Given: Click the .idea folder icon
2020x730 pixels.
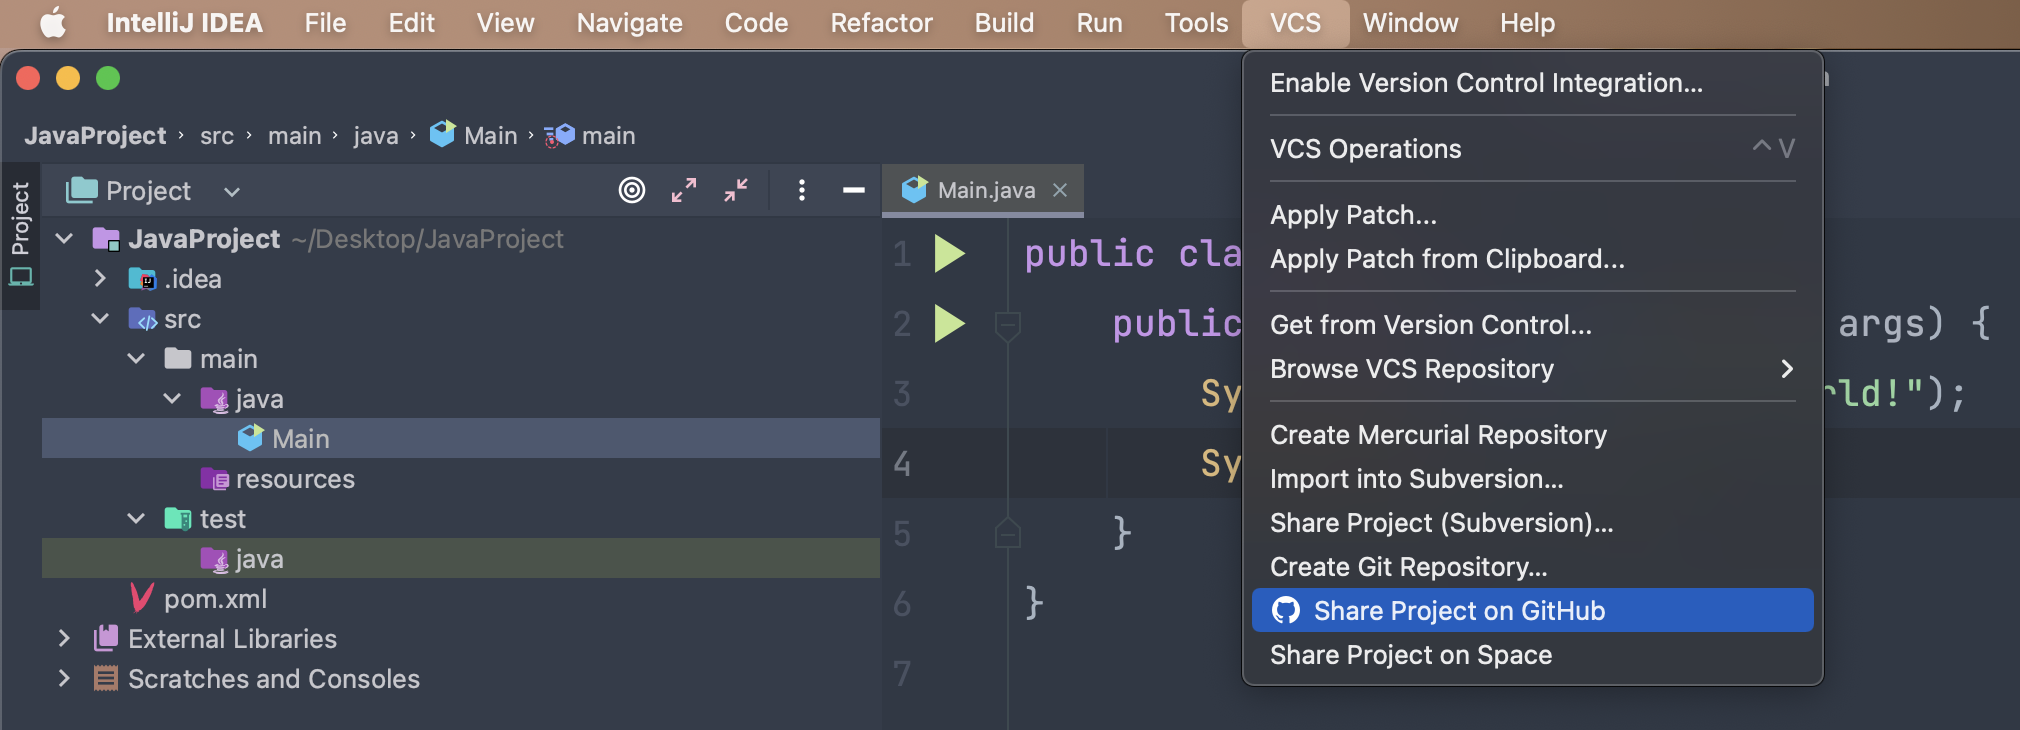Looking at the screenshot, I should [142, 279].
